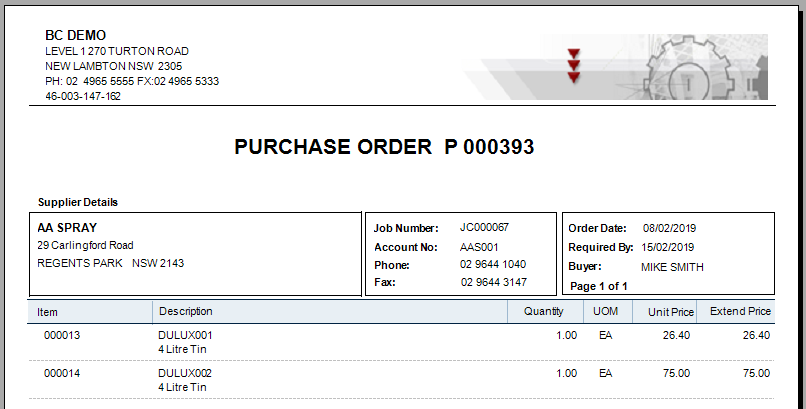Select the Extend Price column header

740,312
